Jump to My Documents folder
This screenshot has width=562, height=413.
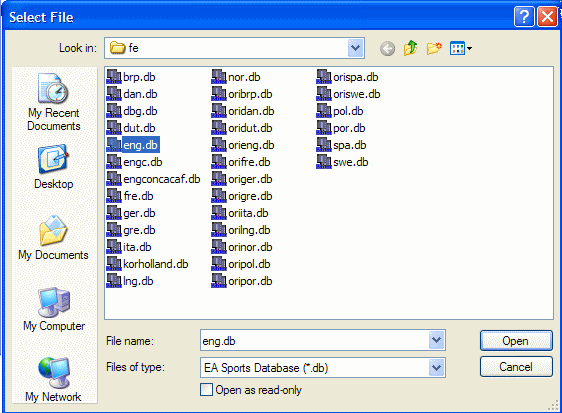[x=54, y=238]
